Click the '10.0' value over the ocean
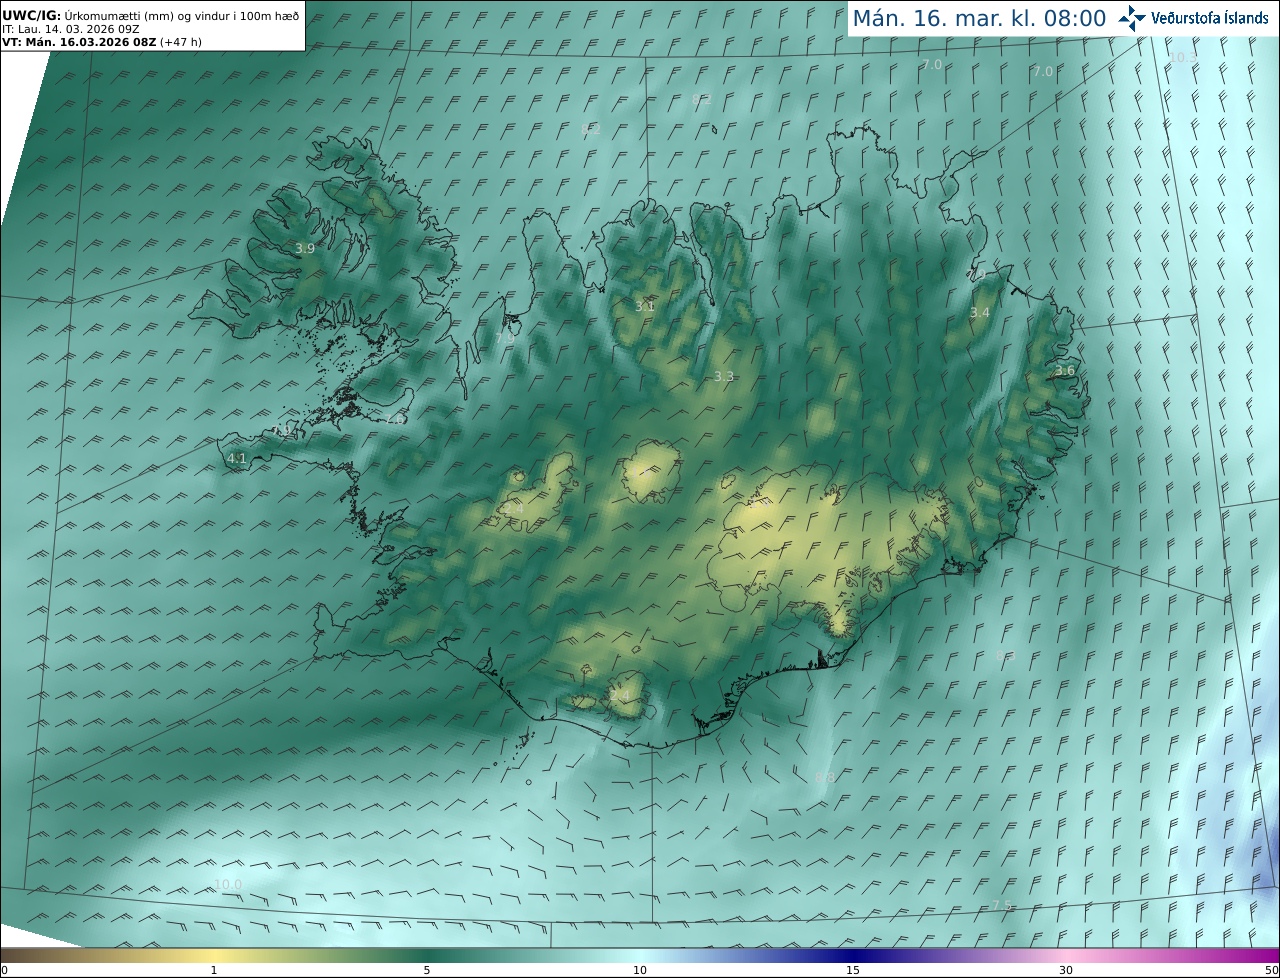The width and height of the screenshot is (1280, 978). [x=228, y=885]
